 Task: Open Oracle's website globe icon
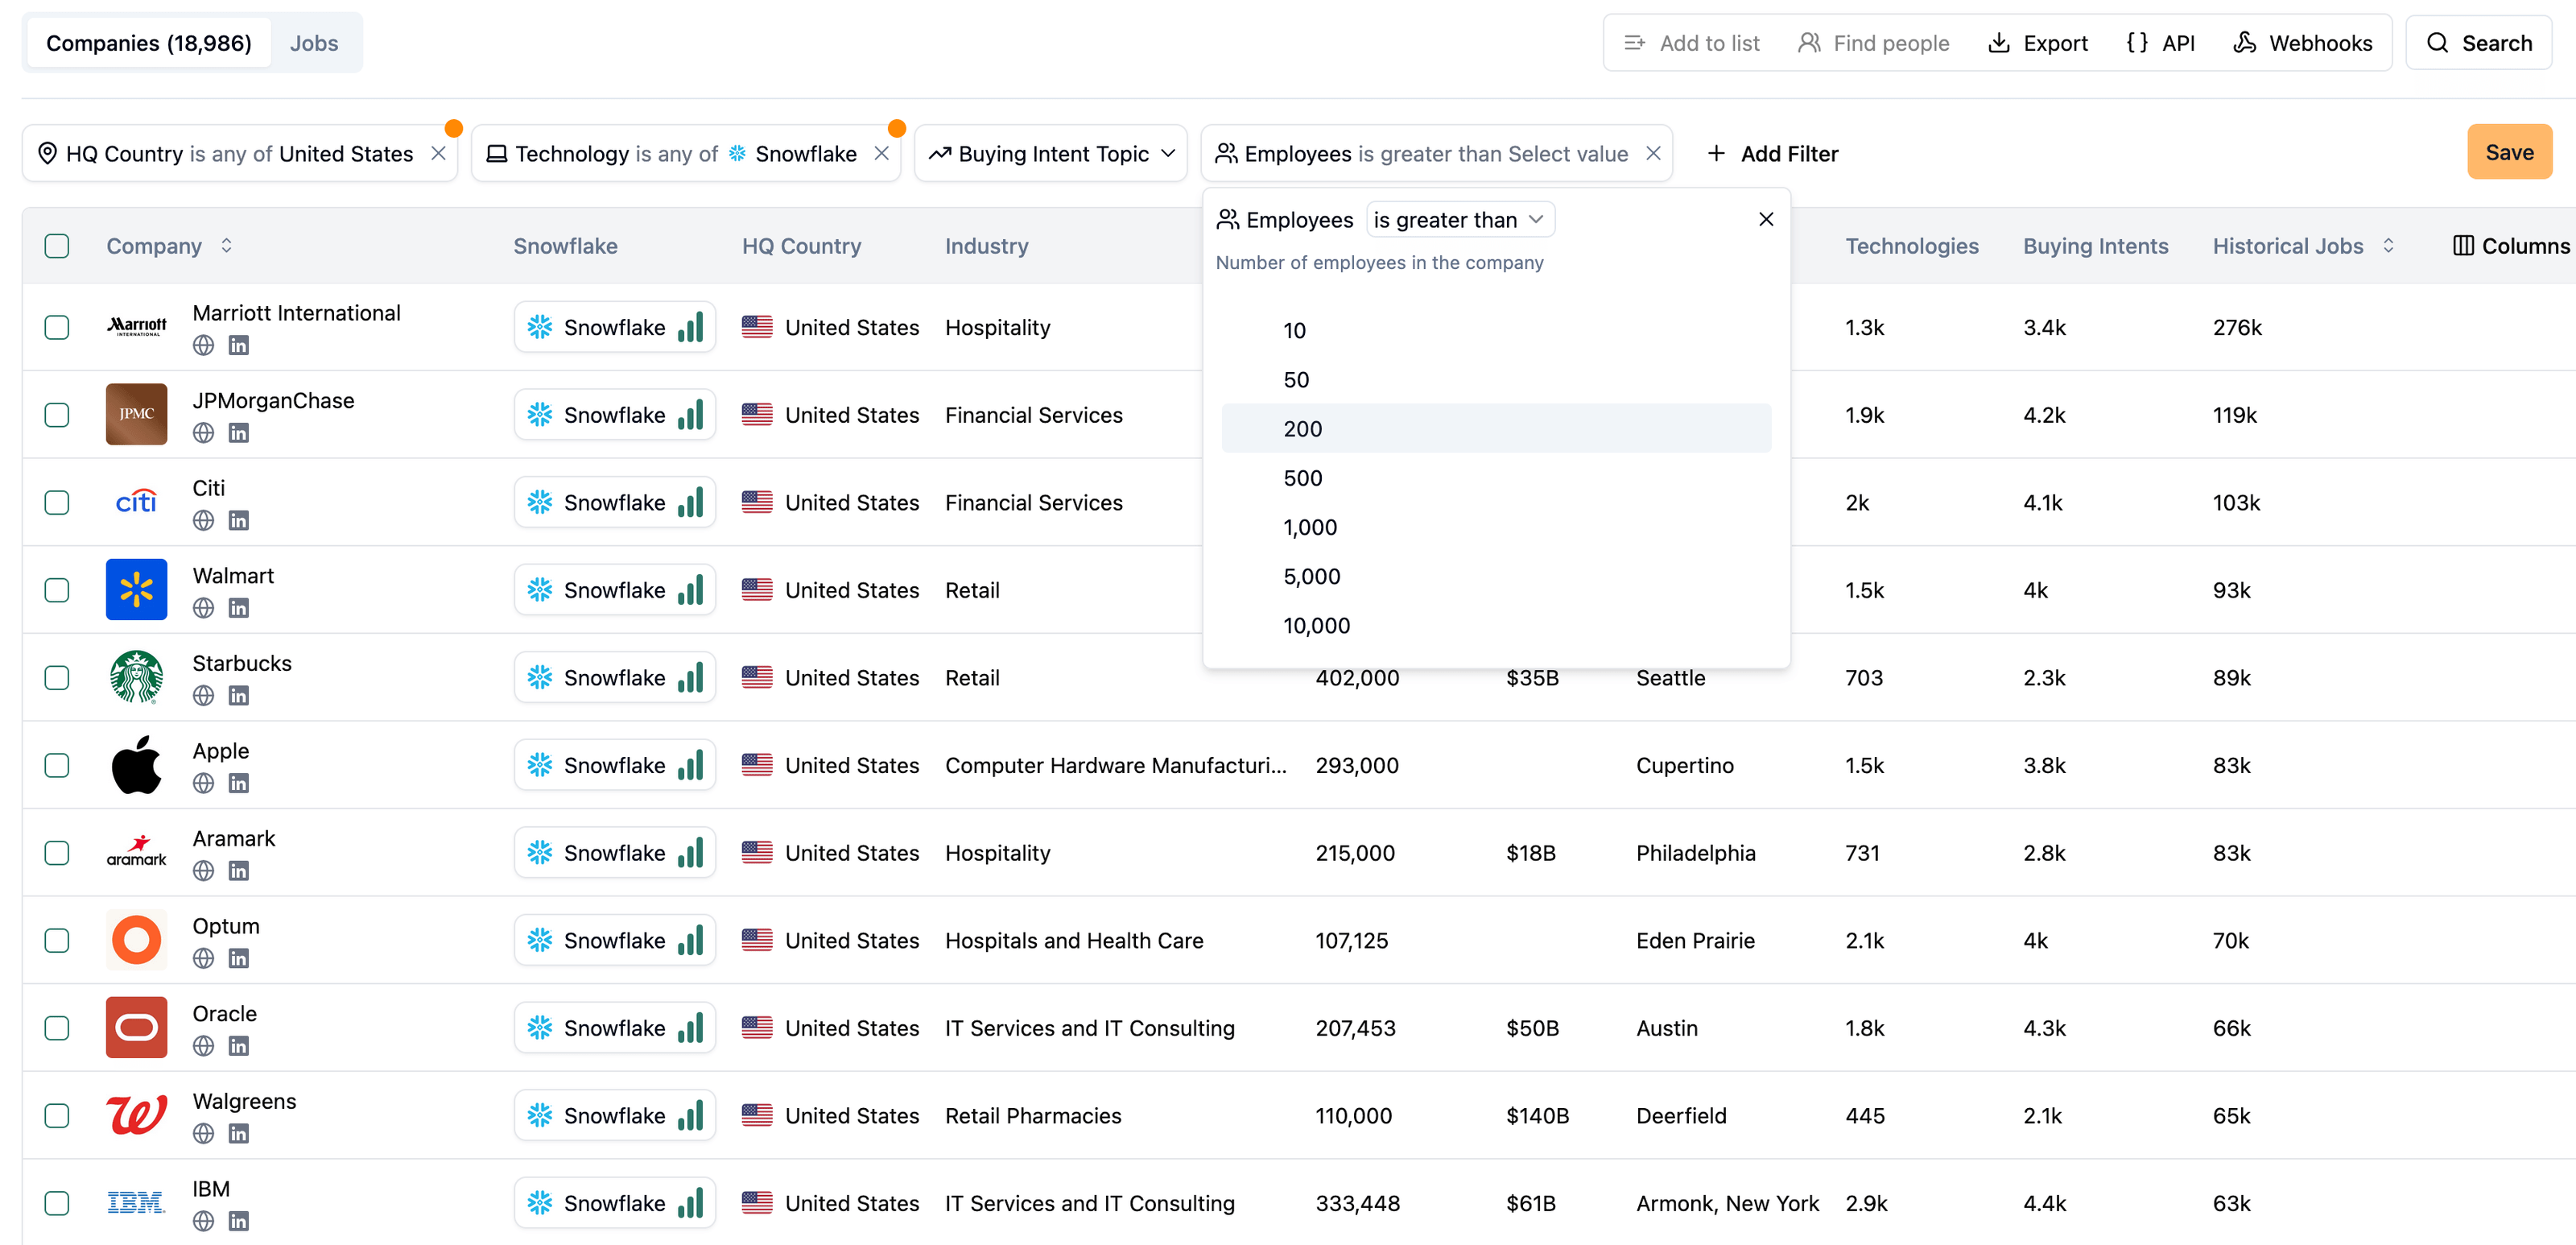point(203,1046)
